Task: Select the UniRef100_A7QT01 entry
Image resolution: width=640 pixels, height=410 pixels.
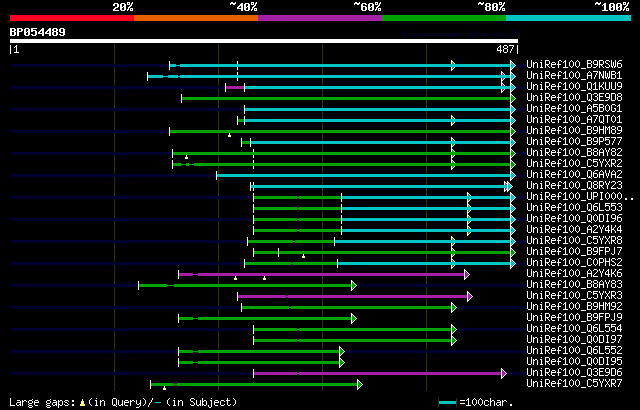Action: (x=574, y=120)
